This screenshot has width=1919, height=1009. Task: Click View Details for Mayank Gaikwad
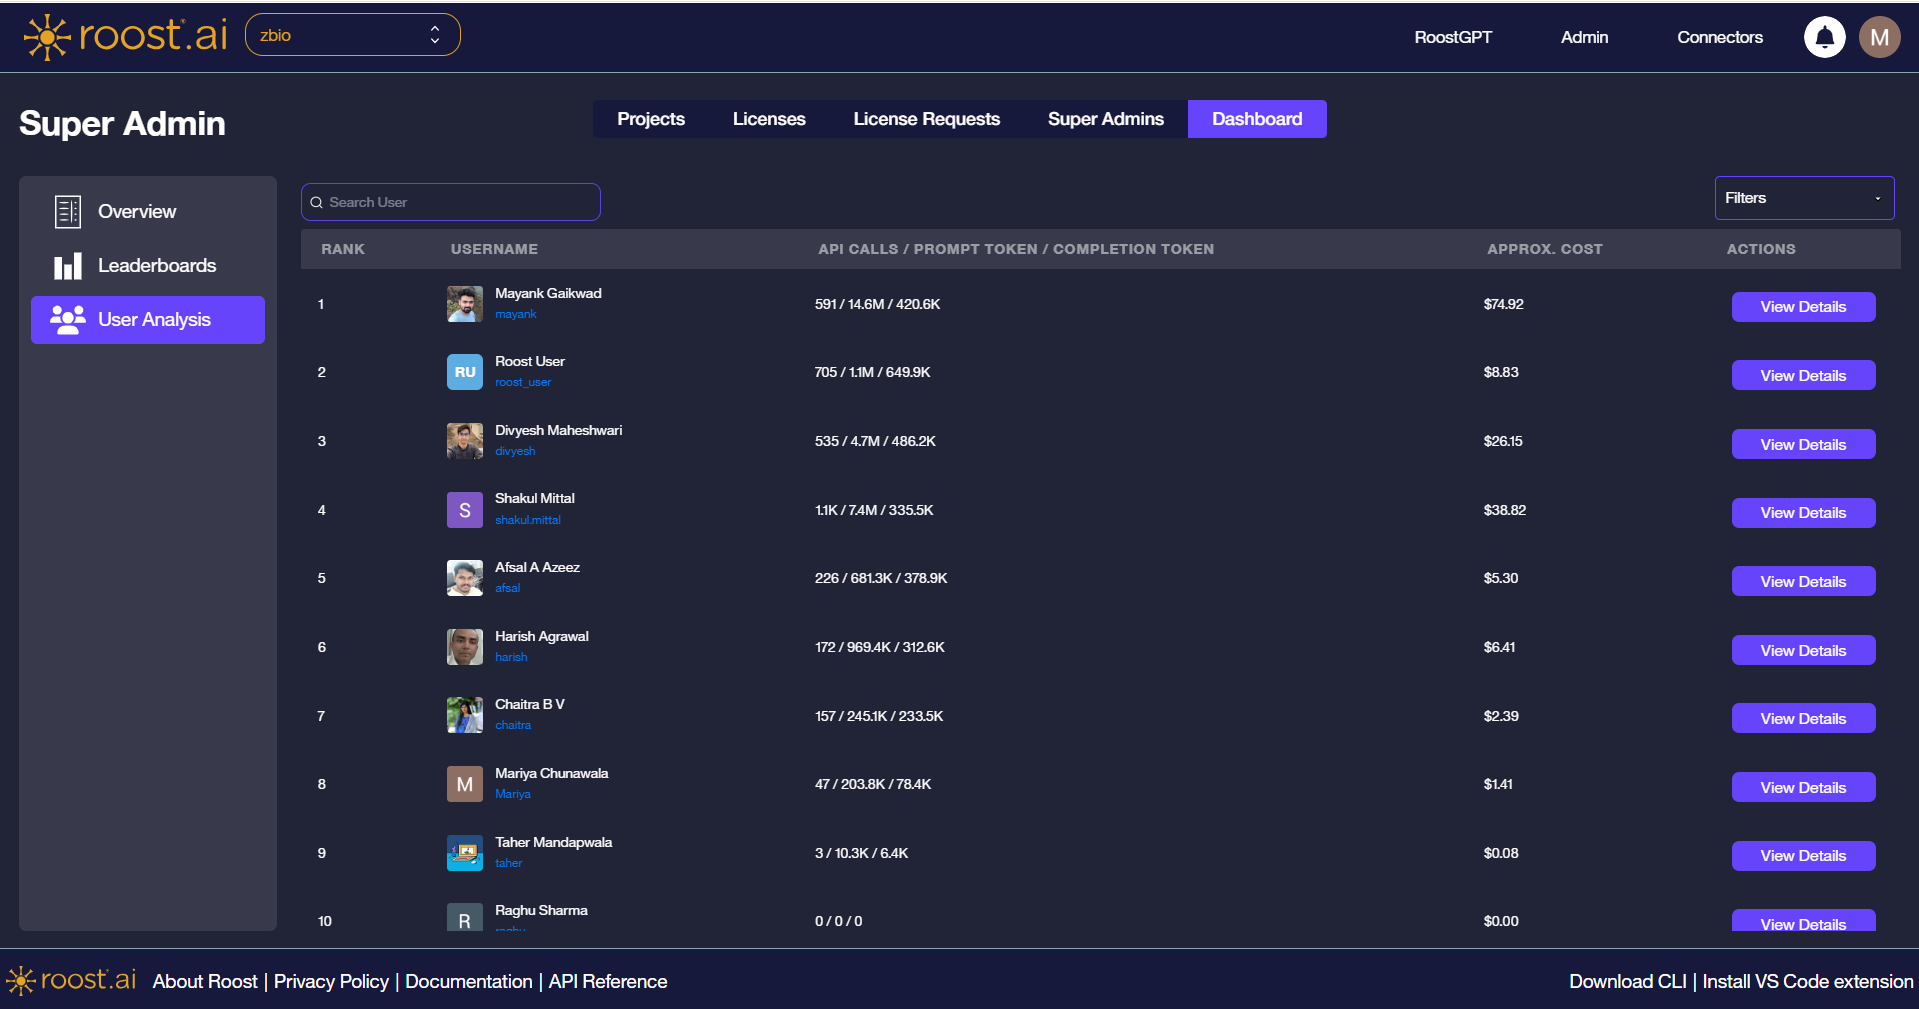(1803, 306)
